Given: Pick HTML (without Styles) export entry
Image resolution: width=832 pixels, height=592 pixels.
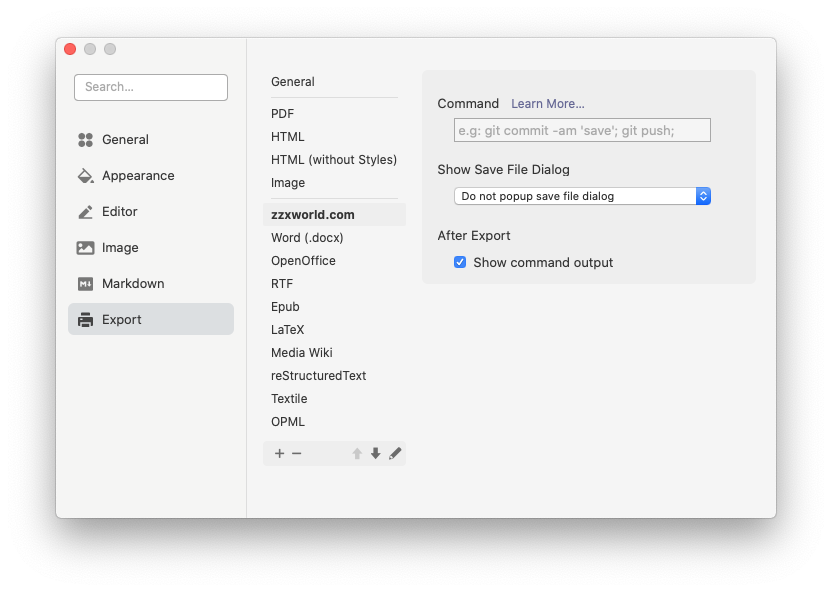Looking at the screenshot, I should [x=334, y=160].
